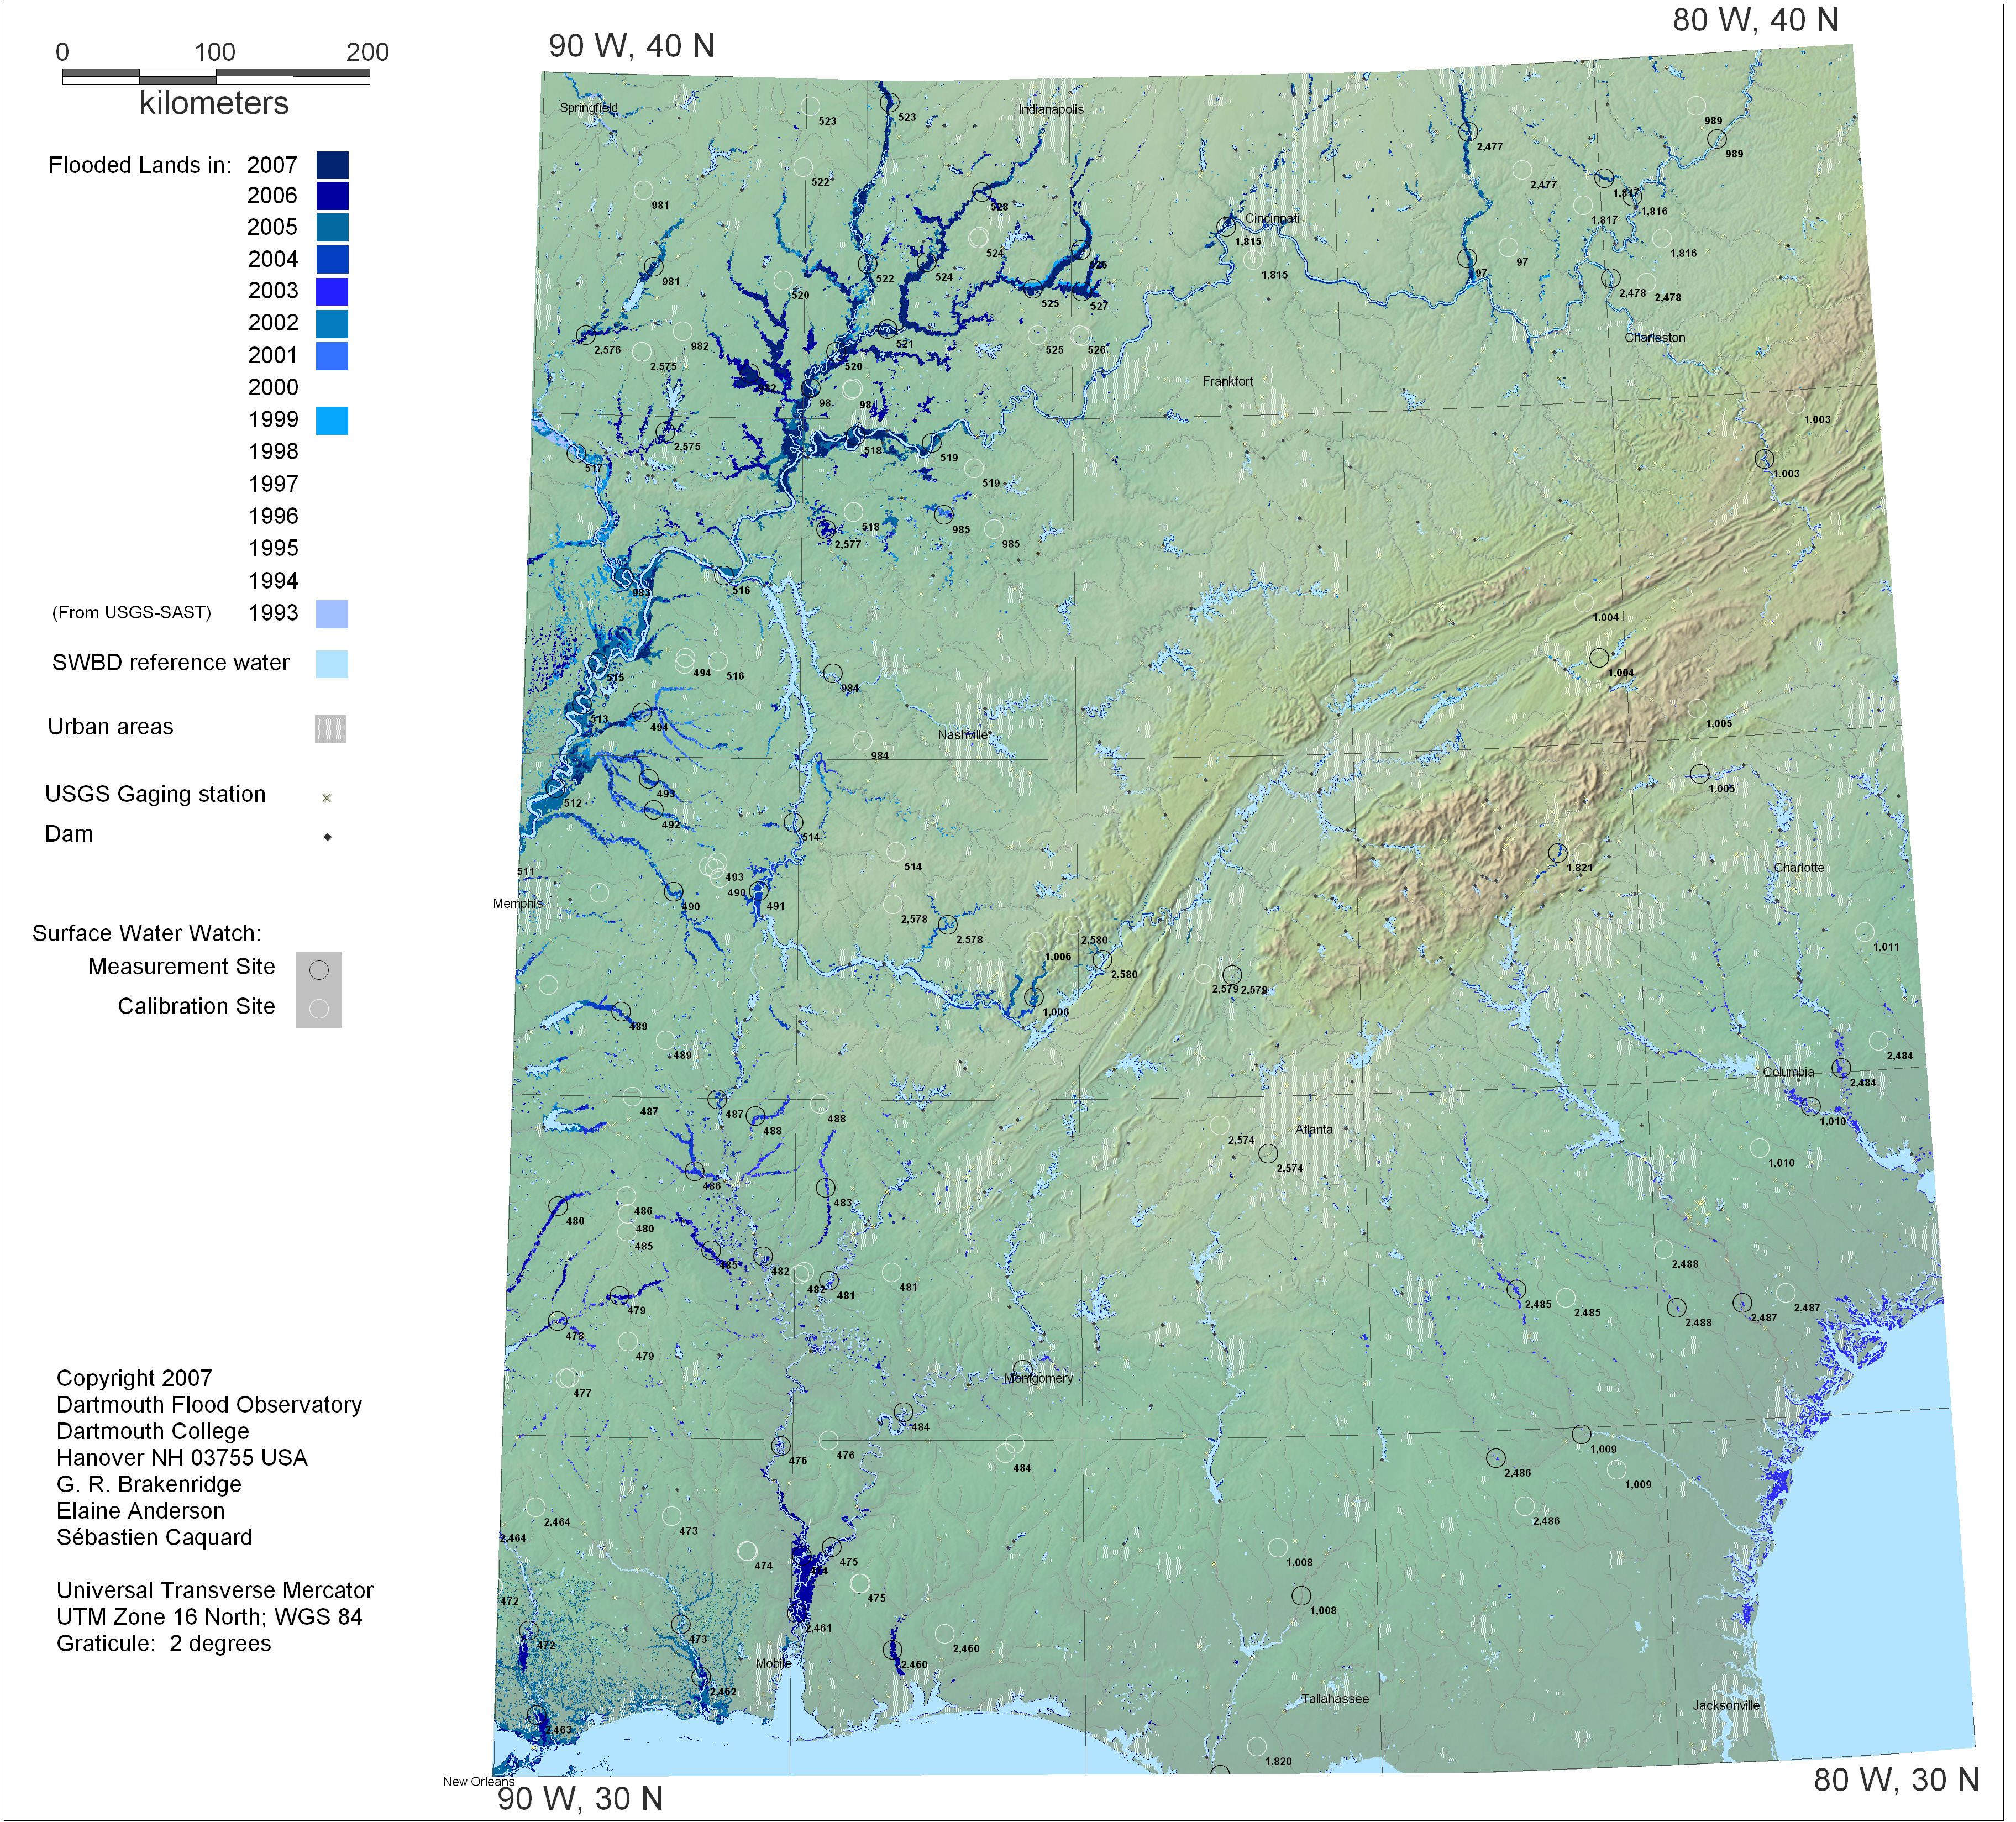Click the Montgomery measurement site circle
2016x1822 pixels.
click(1022, 1368)
